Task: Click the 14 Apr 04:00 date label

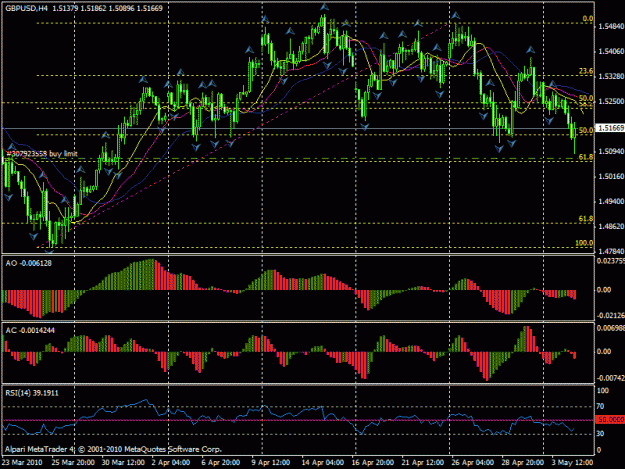Action: [323, 462]
